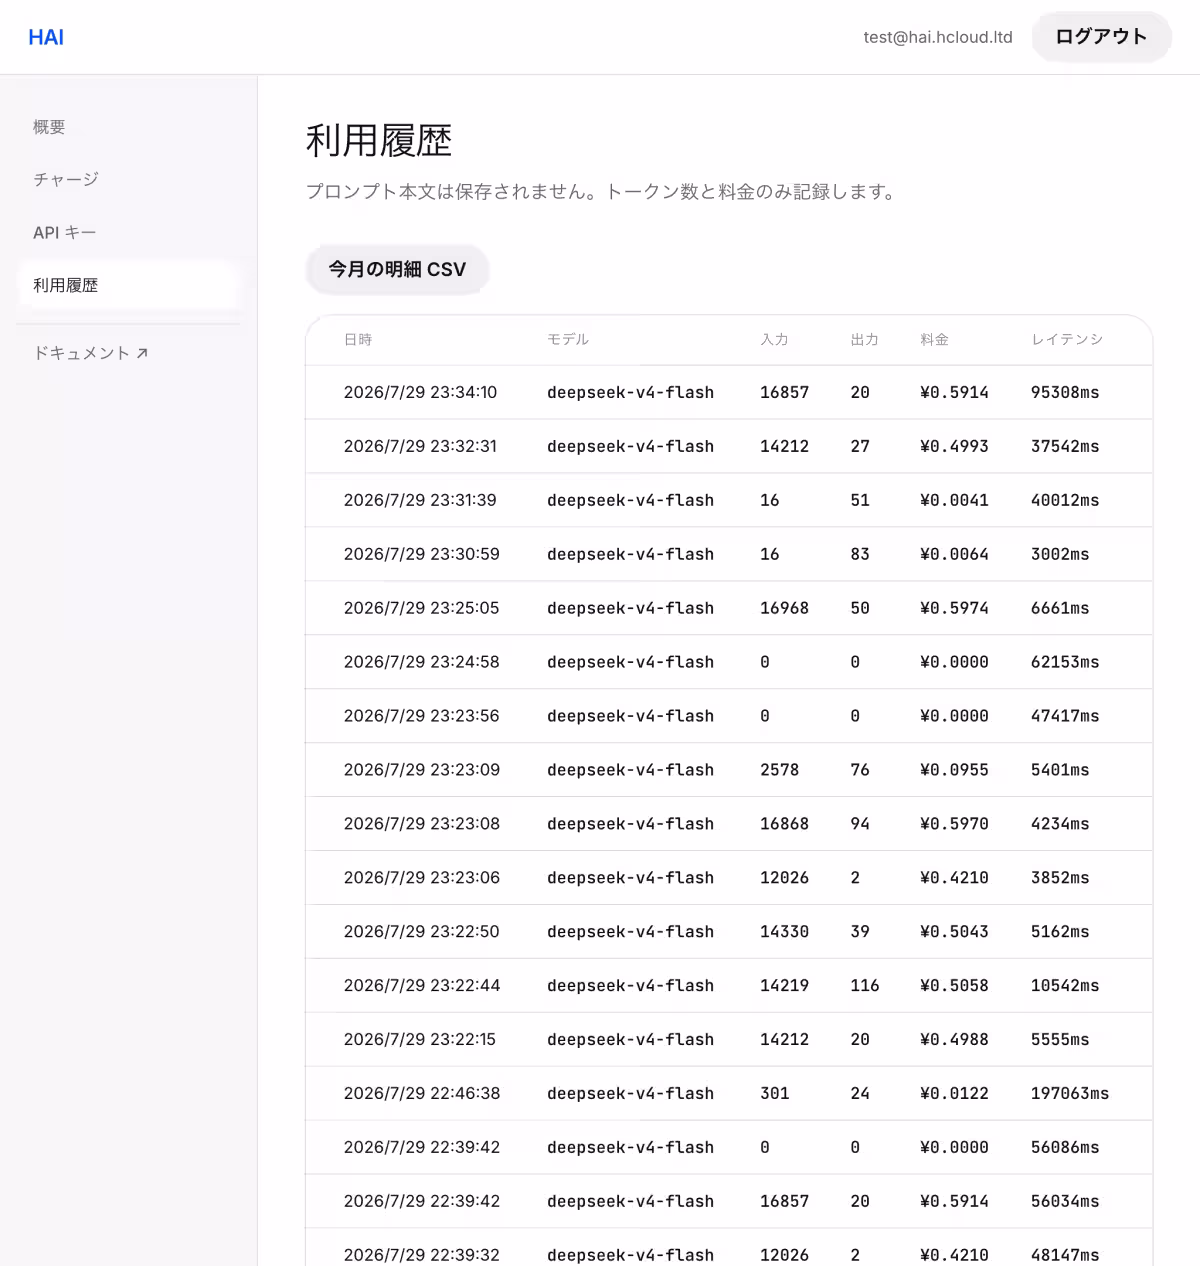Click the fee ¥0.0064
Screen dimensions: 1200x1266
[954, 554]
